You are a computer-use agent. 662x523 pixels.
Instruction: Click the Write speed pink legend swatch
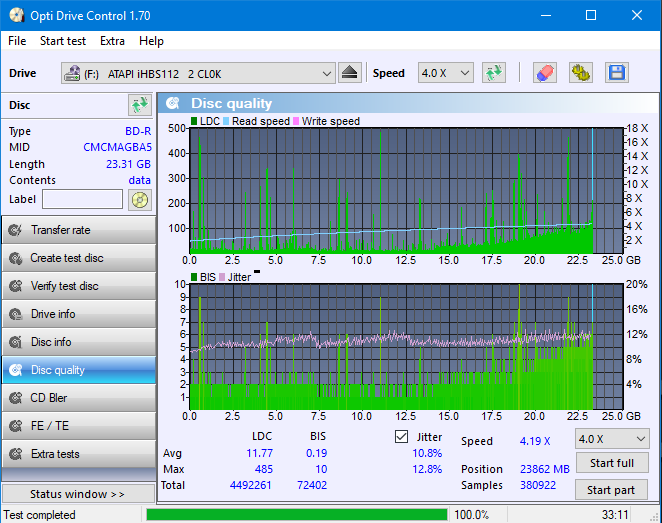click(296, 121)
